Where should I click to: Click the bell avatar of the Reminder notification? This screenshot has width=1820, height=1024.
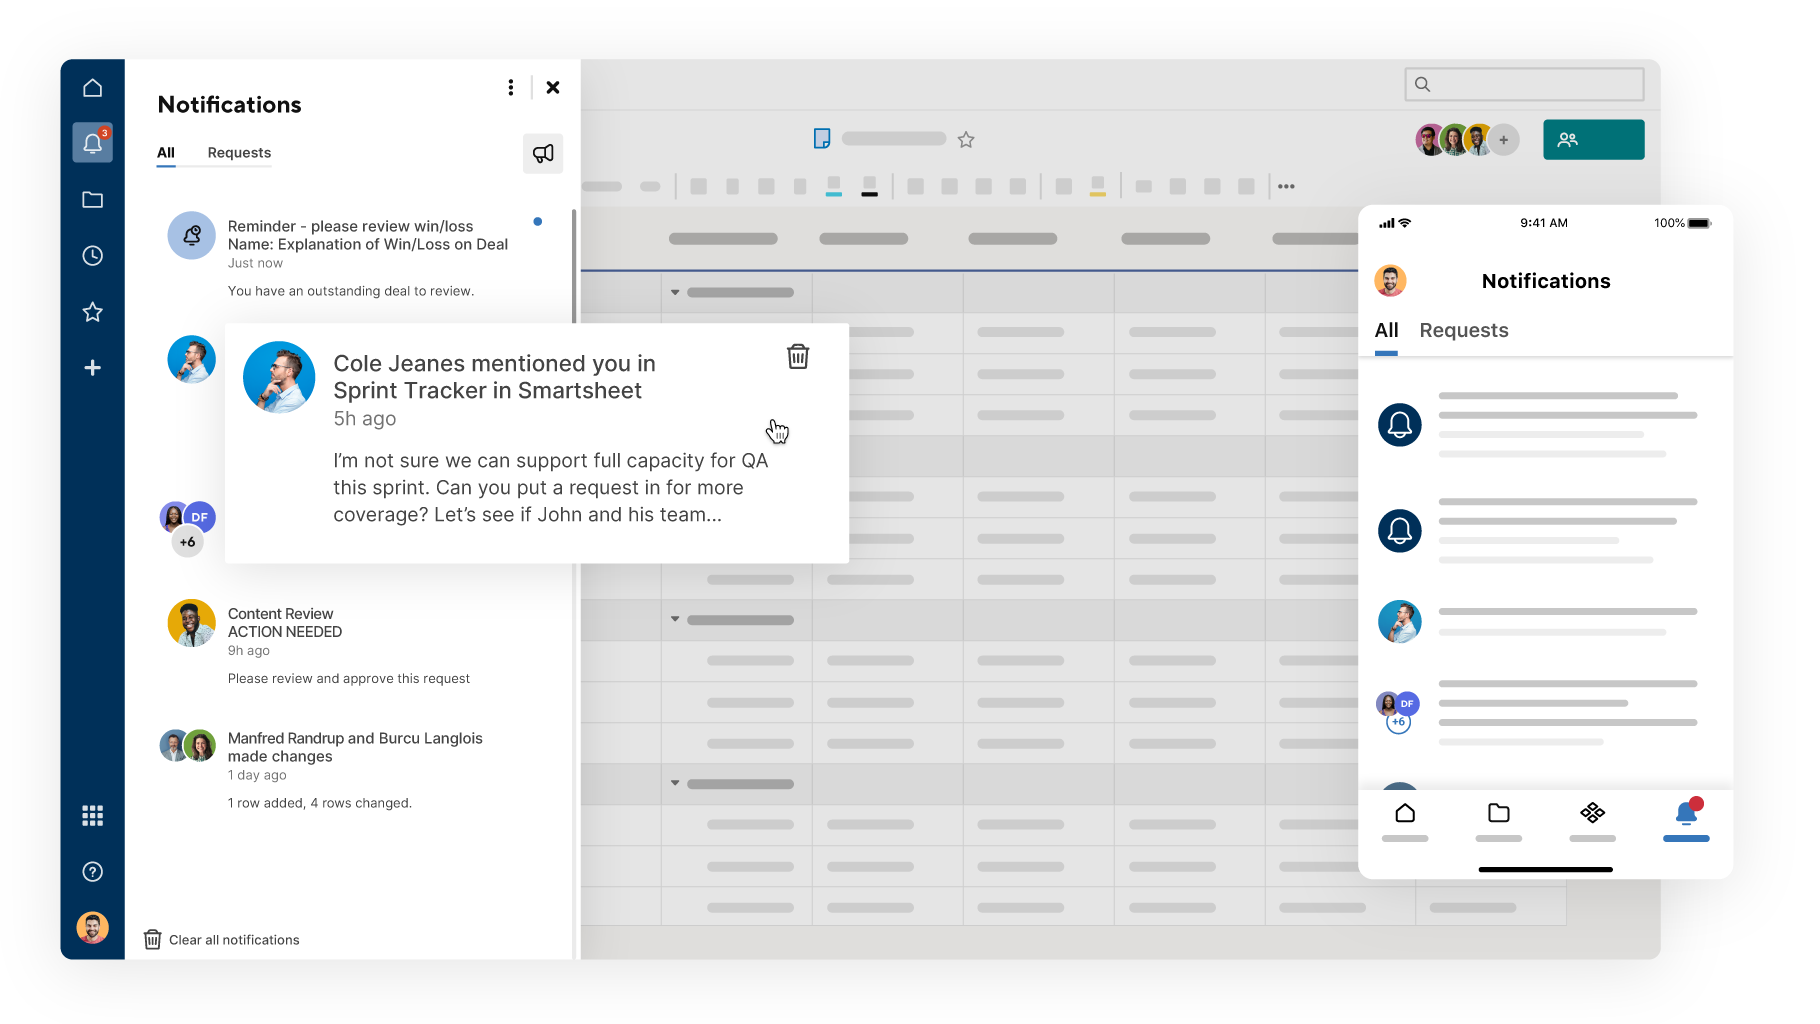(191, 235)
